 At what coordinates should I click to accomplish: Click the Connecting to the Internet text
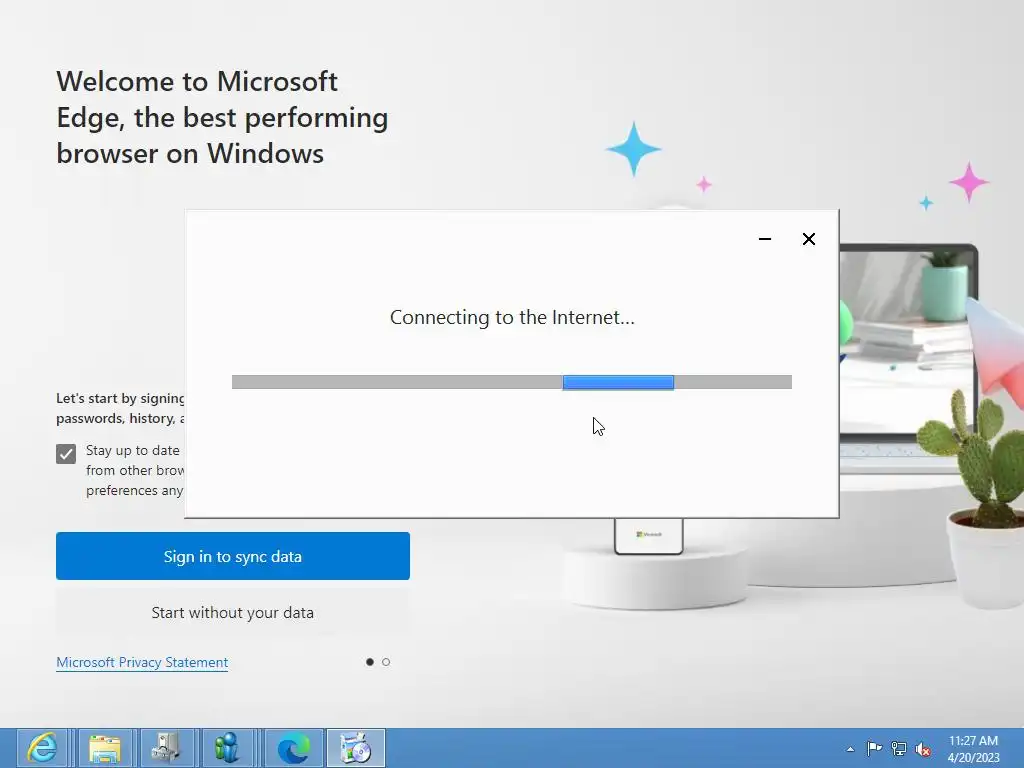tap(512, 317)
